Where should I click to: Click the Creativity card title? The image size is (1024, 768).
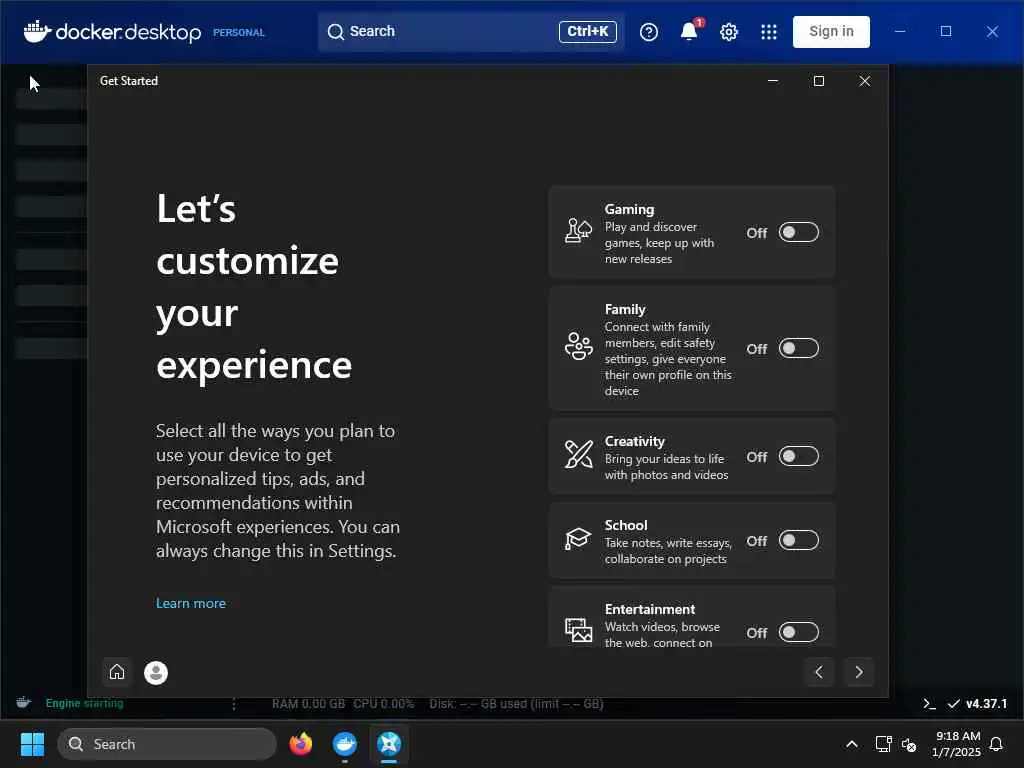[x=635, y=441]
